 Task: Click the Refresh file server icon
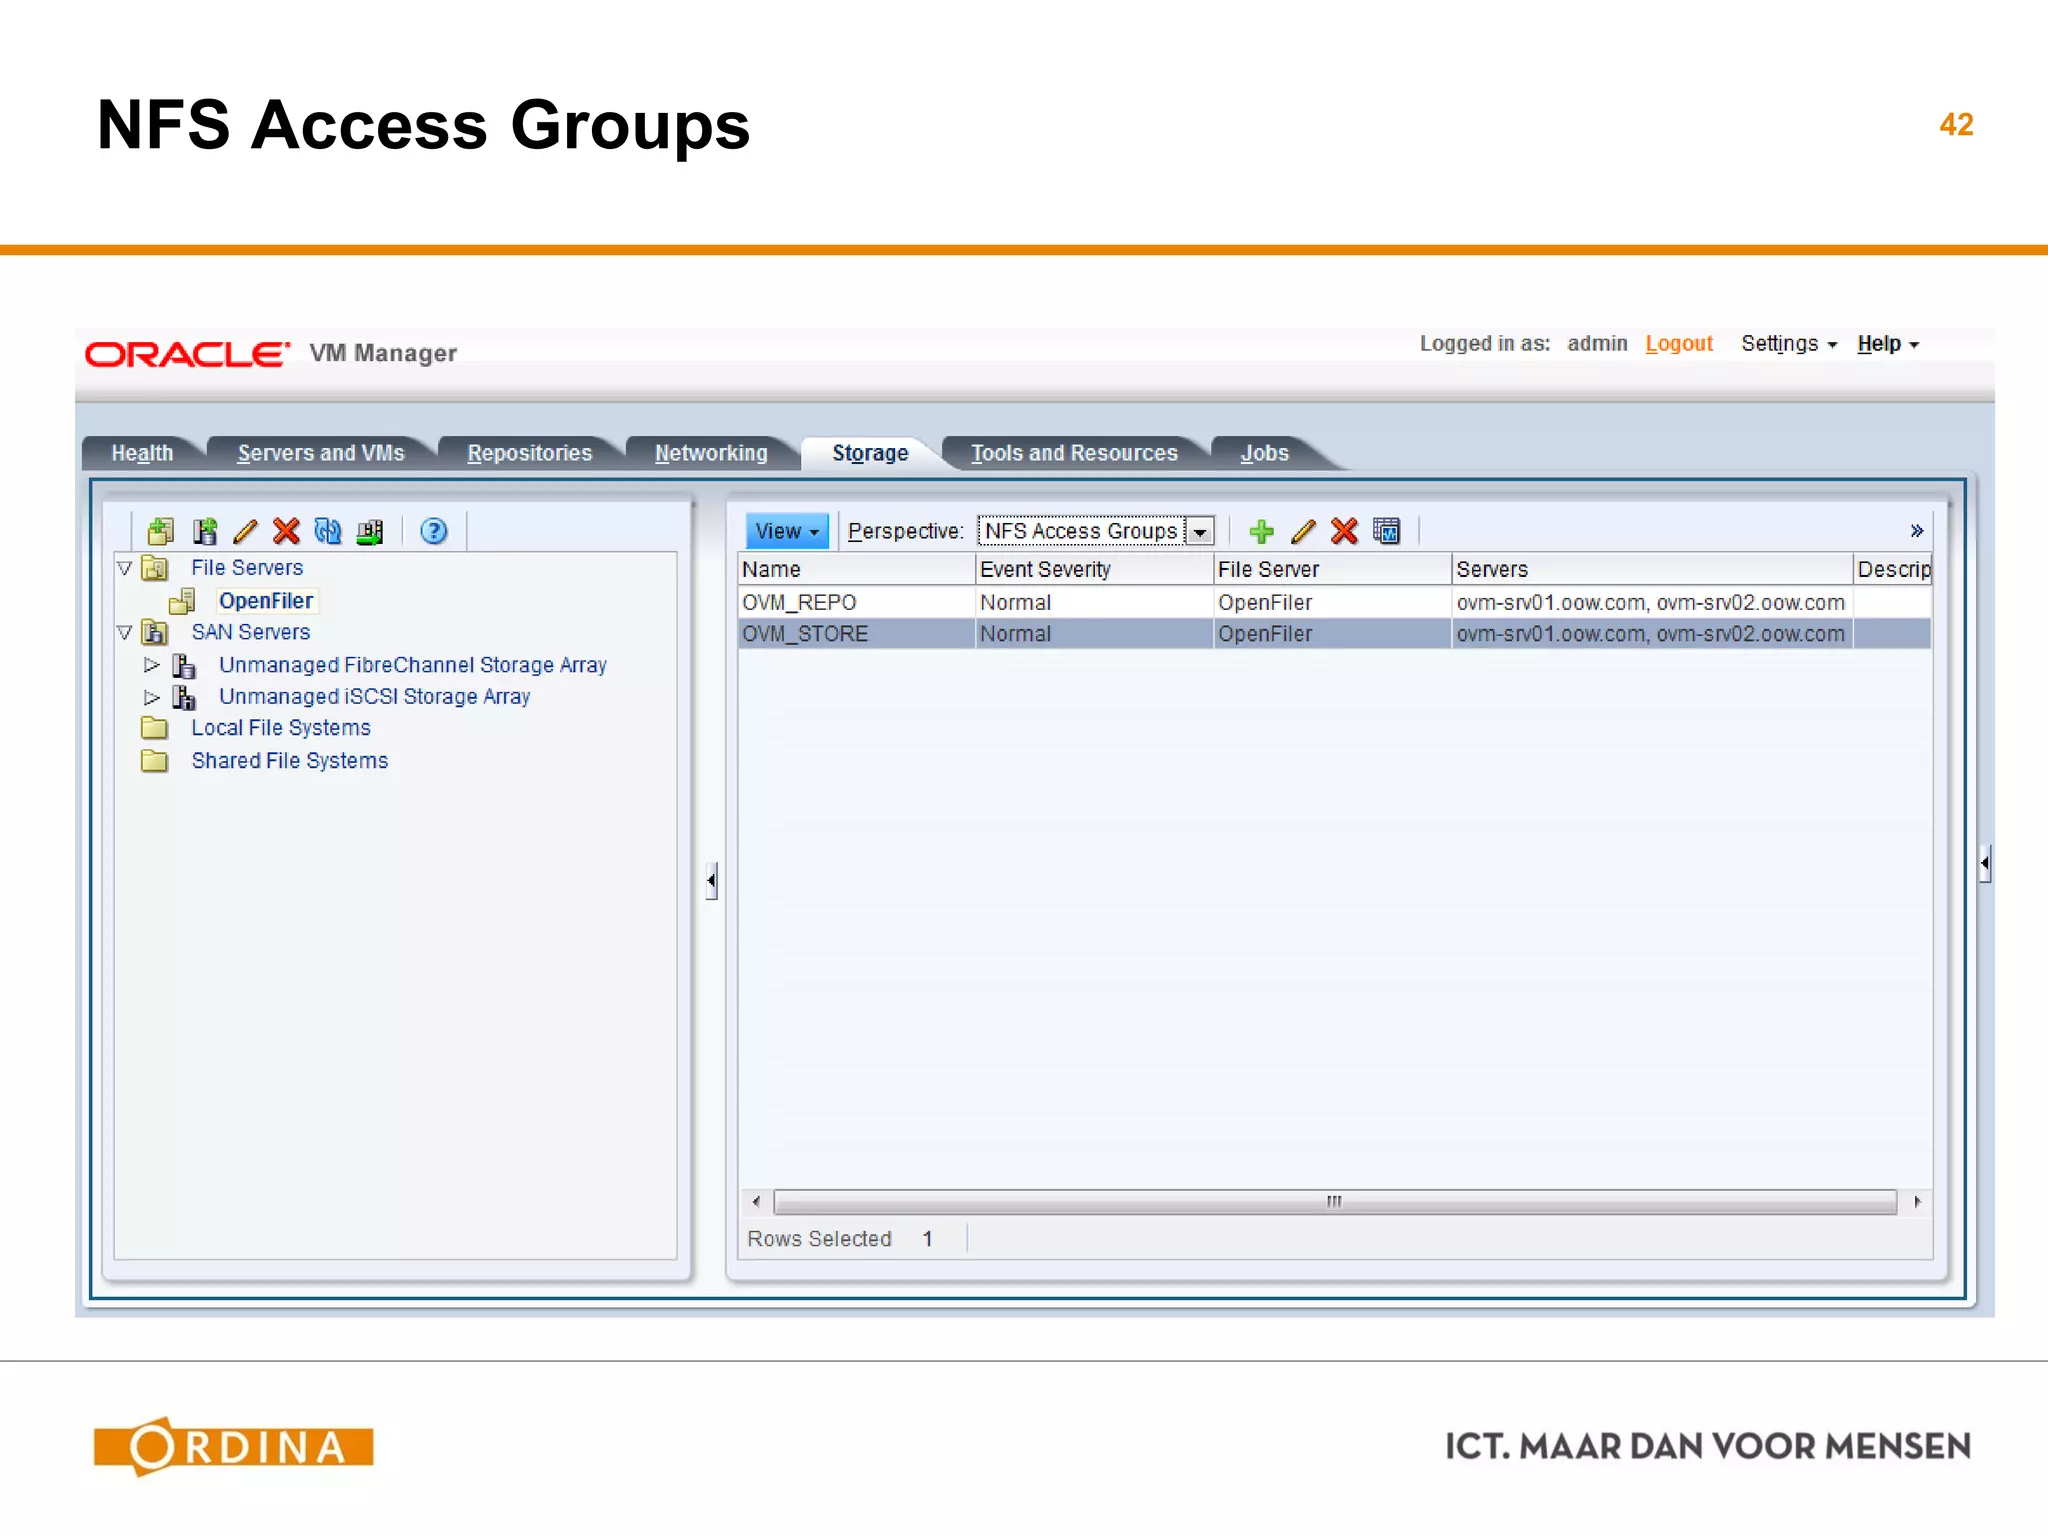(328, 531)
